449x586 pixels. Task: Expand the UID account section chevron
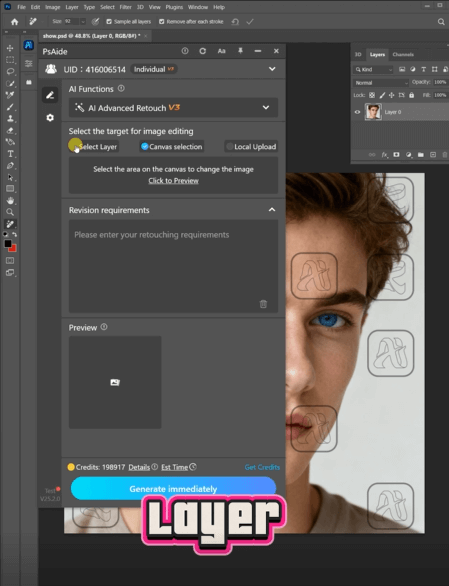click(272, 69)
